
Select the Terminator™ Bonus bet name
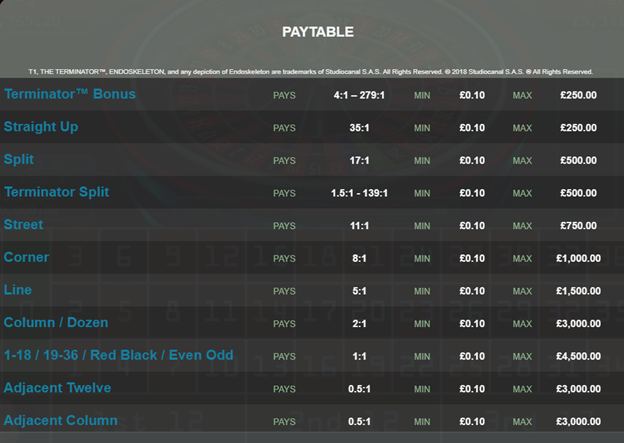pyautogui.click(x=70, y=94)
